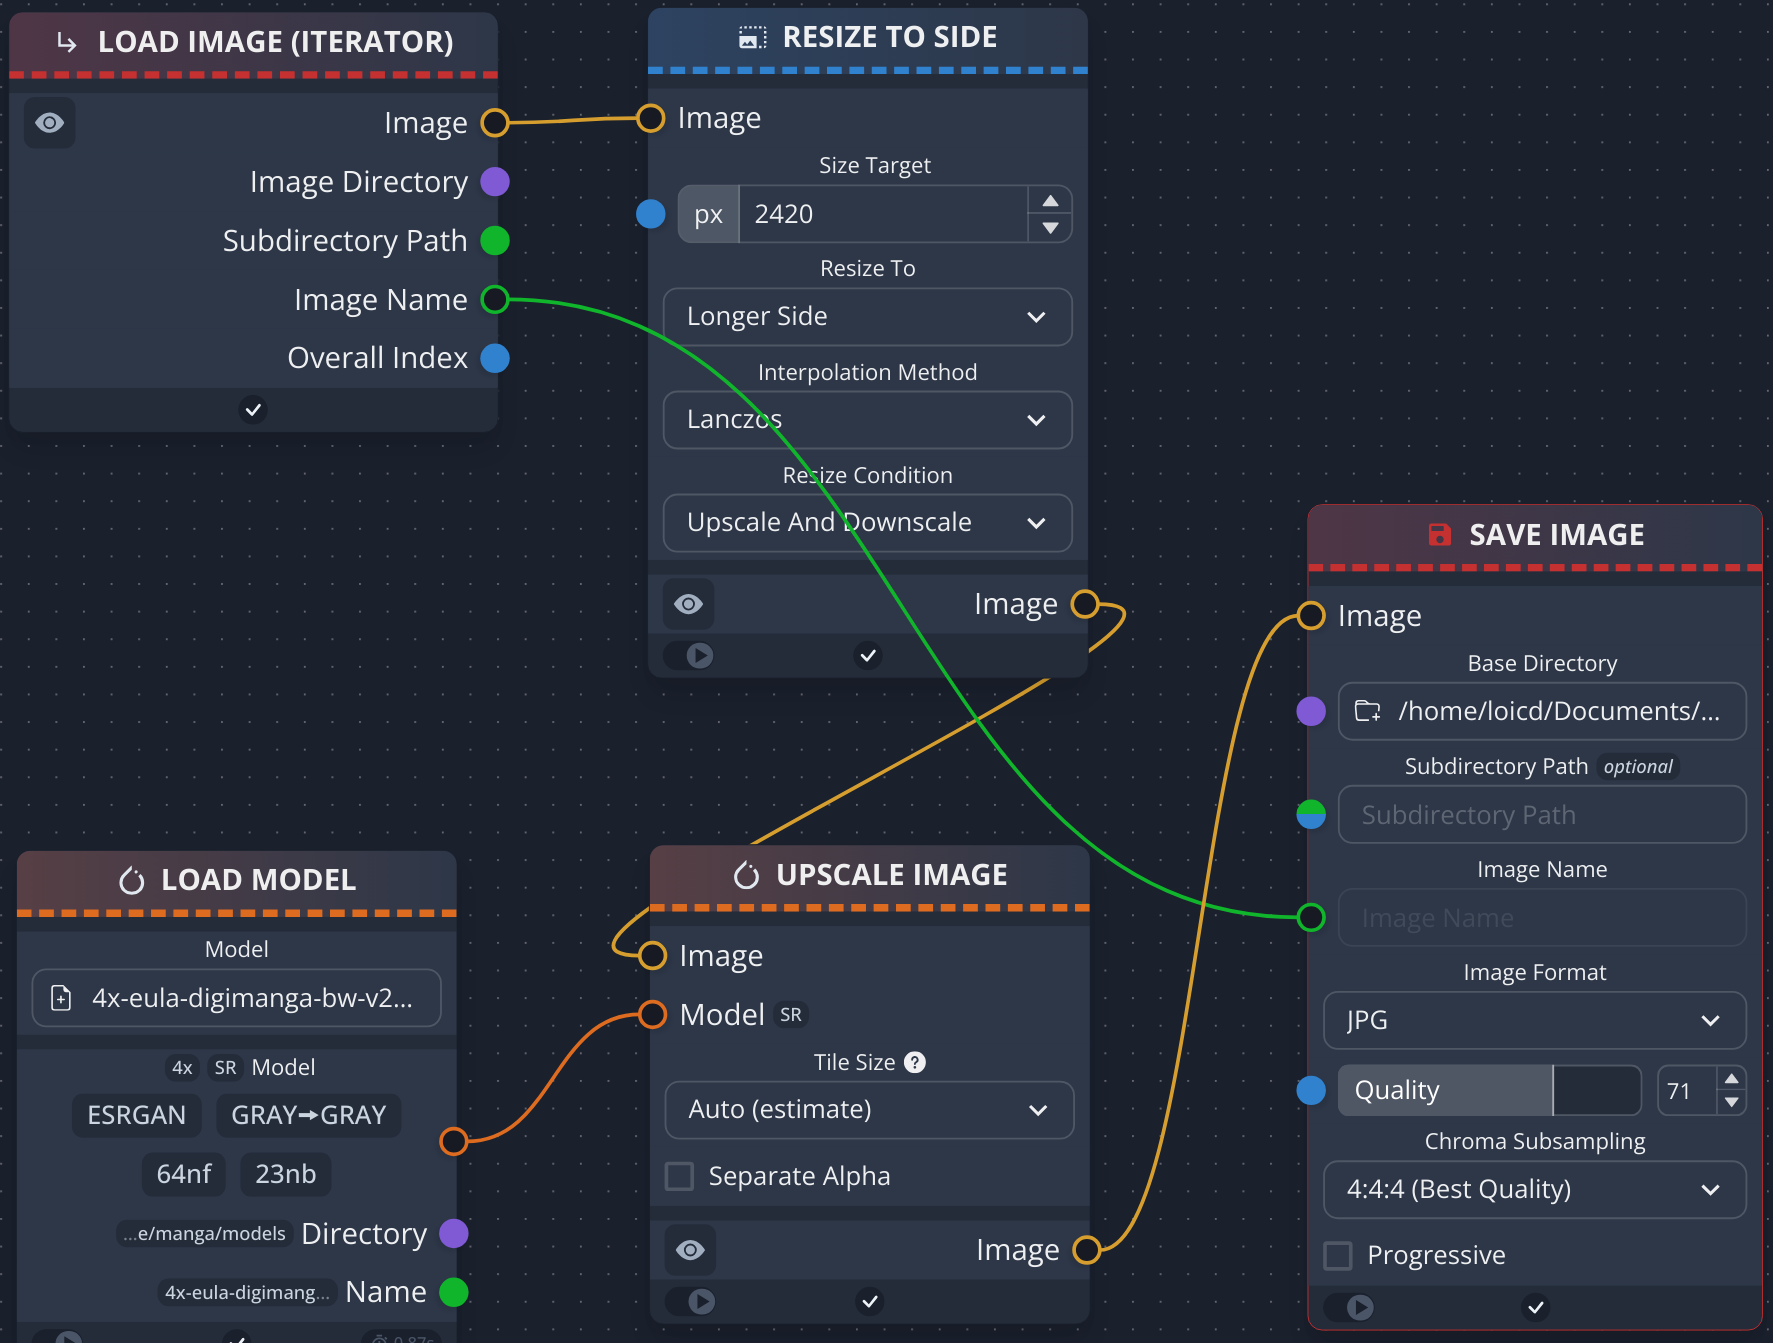Click the checkmark icon at Save Image bottom
The height and width of the screenshot is (1343, 1773).
[x=1536, y=1307]
